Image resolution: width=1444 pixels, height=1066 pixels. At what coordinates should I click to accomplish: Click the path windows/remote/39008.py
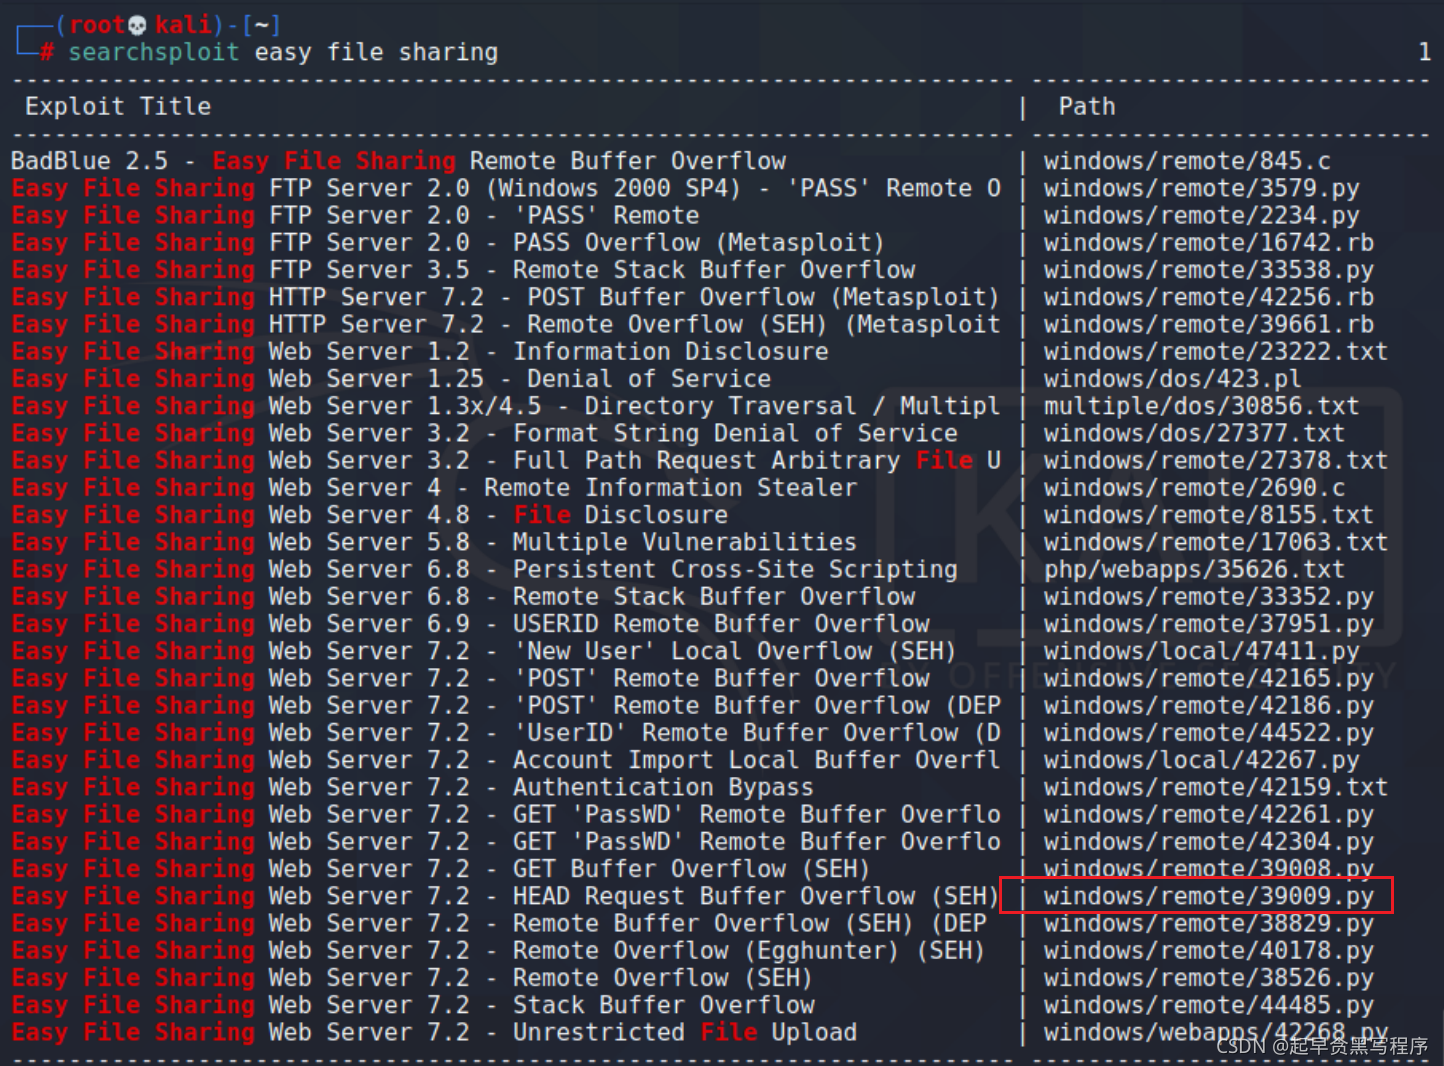[x=1208, y=869]
